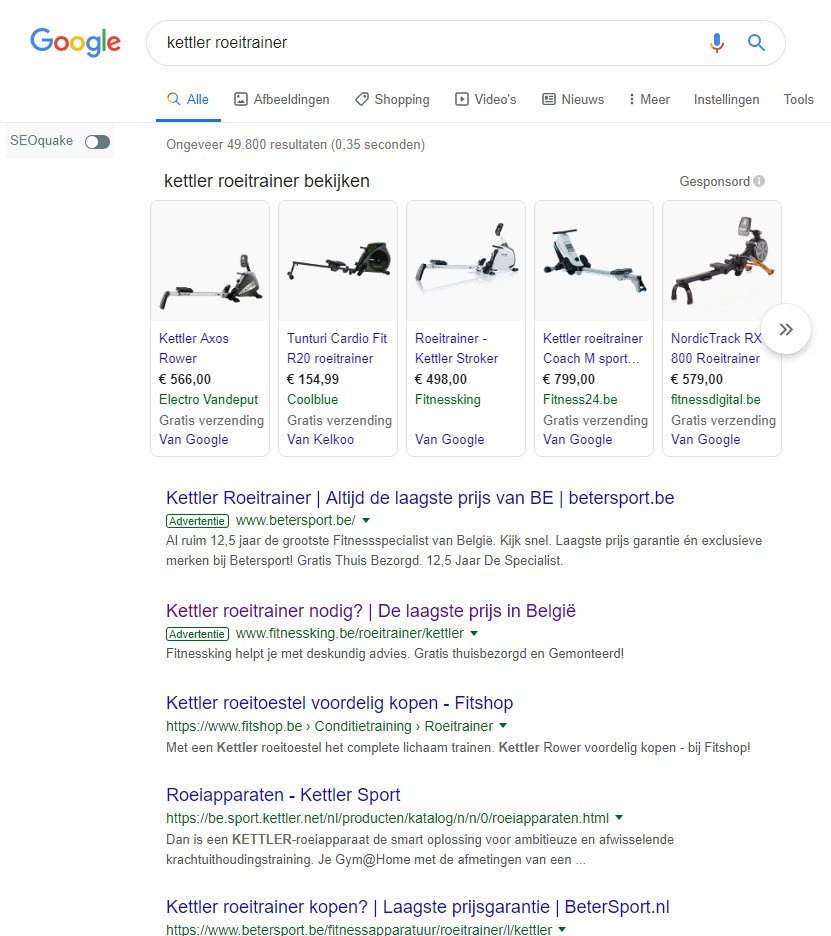Click the Coolblue seller name

tap(312, 399)
